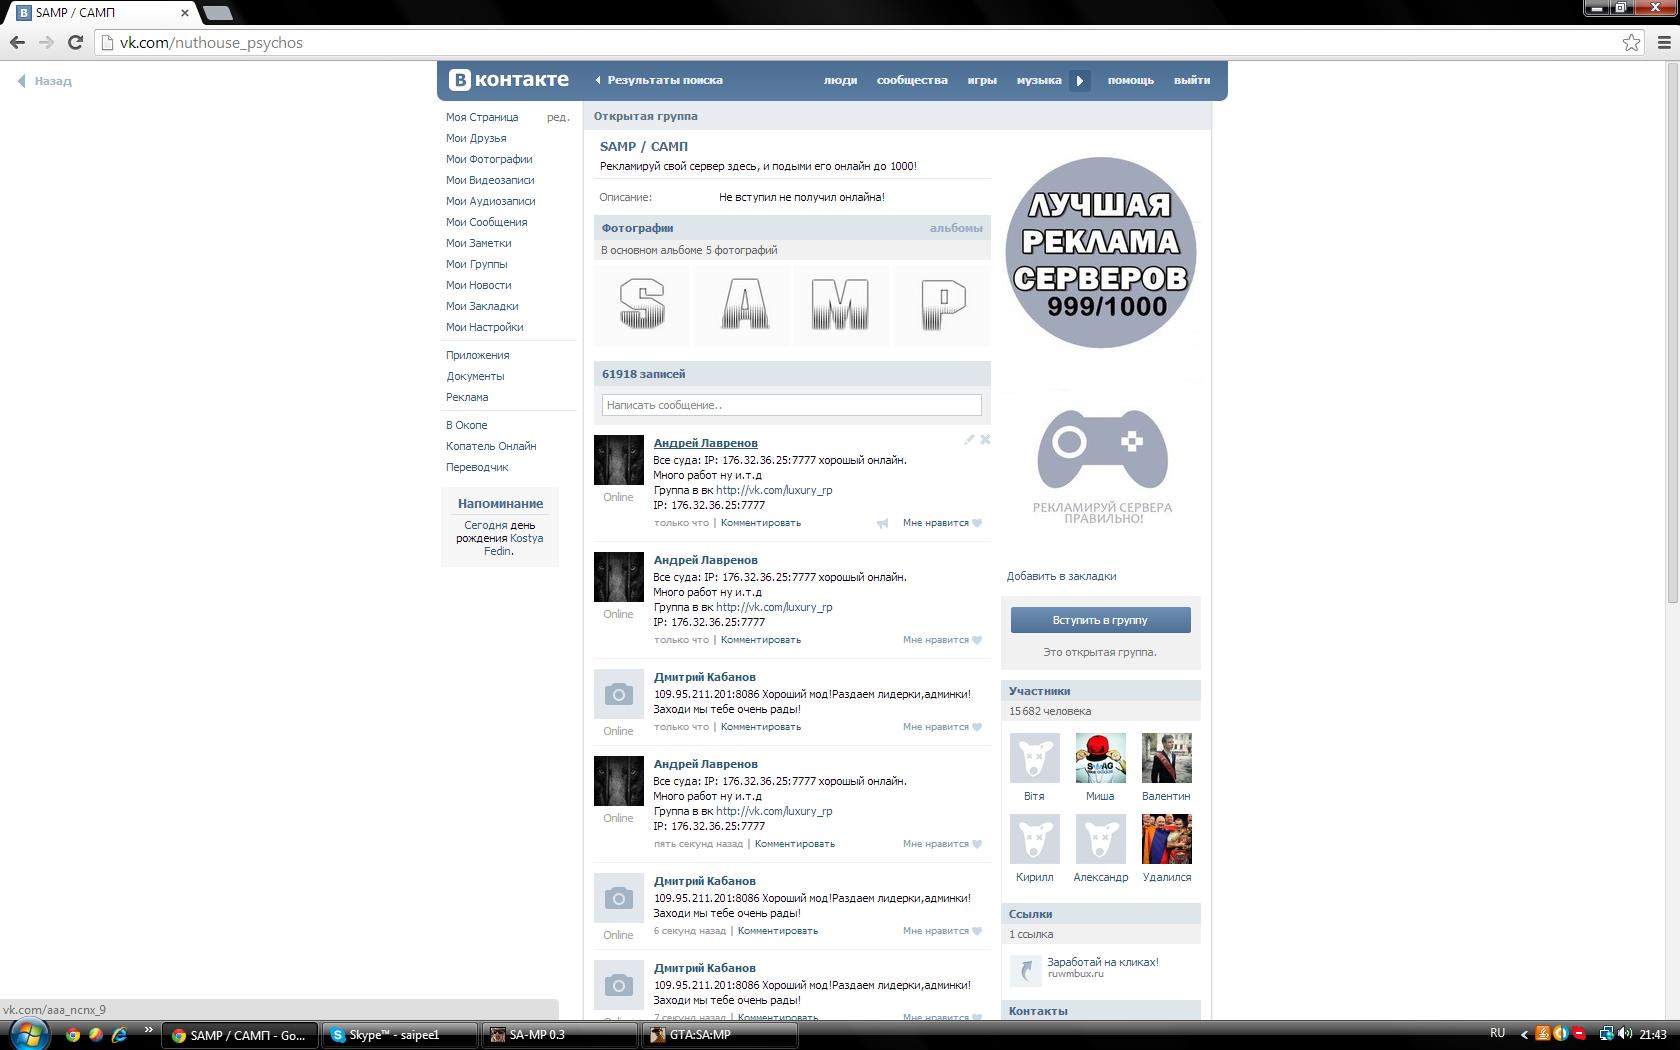Open the Chrome menu icon
1680x1050 pixels.
pyautogui.click(x=1664, y=42)
